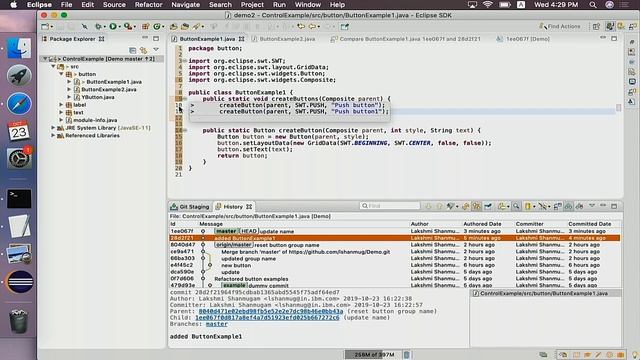This screenshot has width=640, height=360.
Task: Expand JRE System Library node
Action: (53, 128)
